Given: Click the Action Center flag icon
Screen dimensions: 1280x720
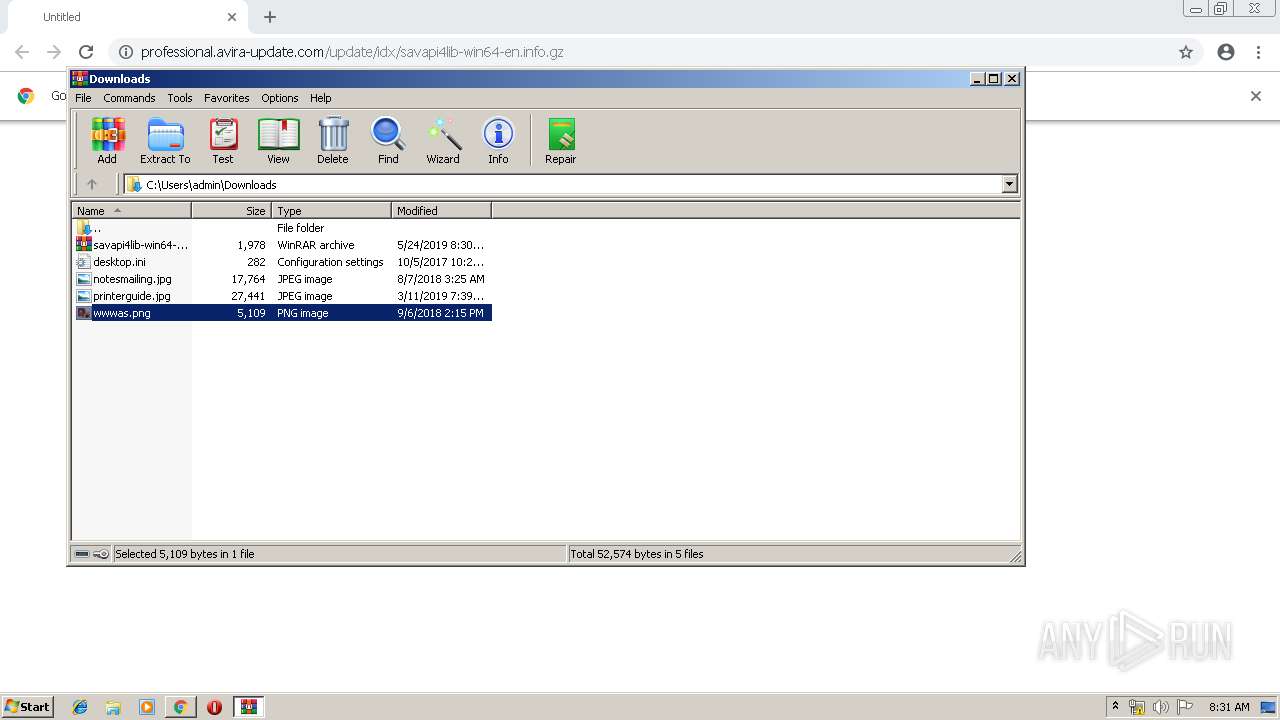Looking at the screenshot, I should (1185, 707).
